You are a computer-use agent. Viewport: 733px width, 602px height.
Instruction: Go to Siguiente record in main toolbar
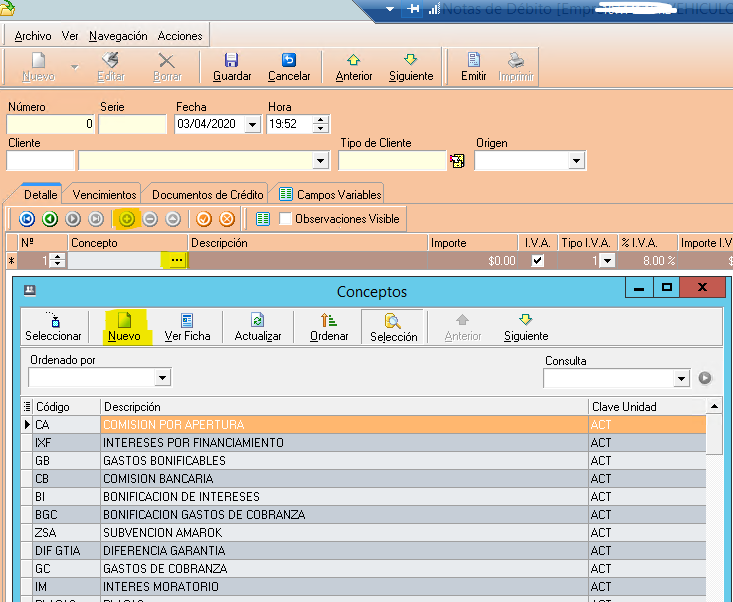tap(411, 67)
